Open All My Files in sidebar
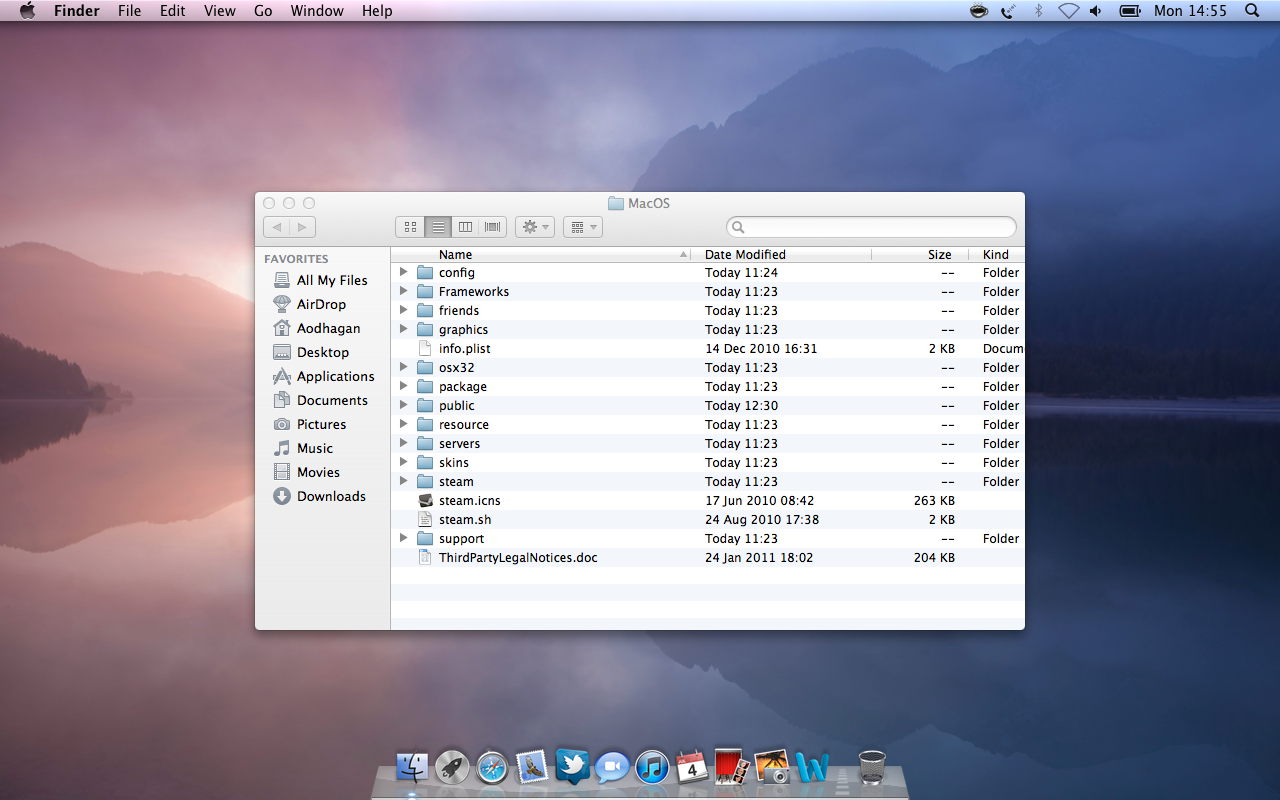The width and height of the screenshot is (1280, 800). click(320, 280)
